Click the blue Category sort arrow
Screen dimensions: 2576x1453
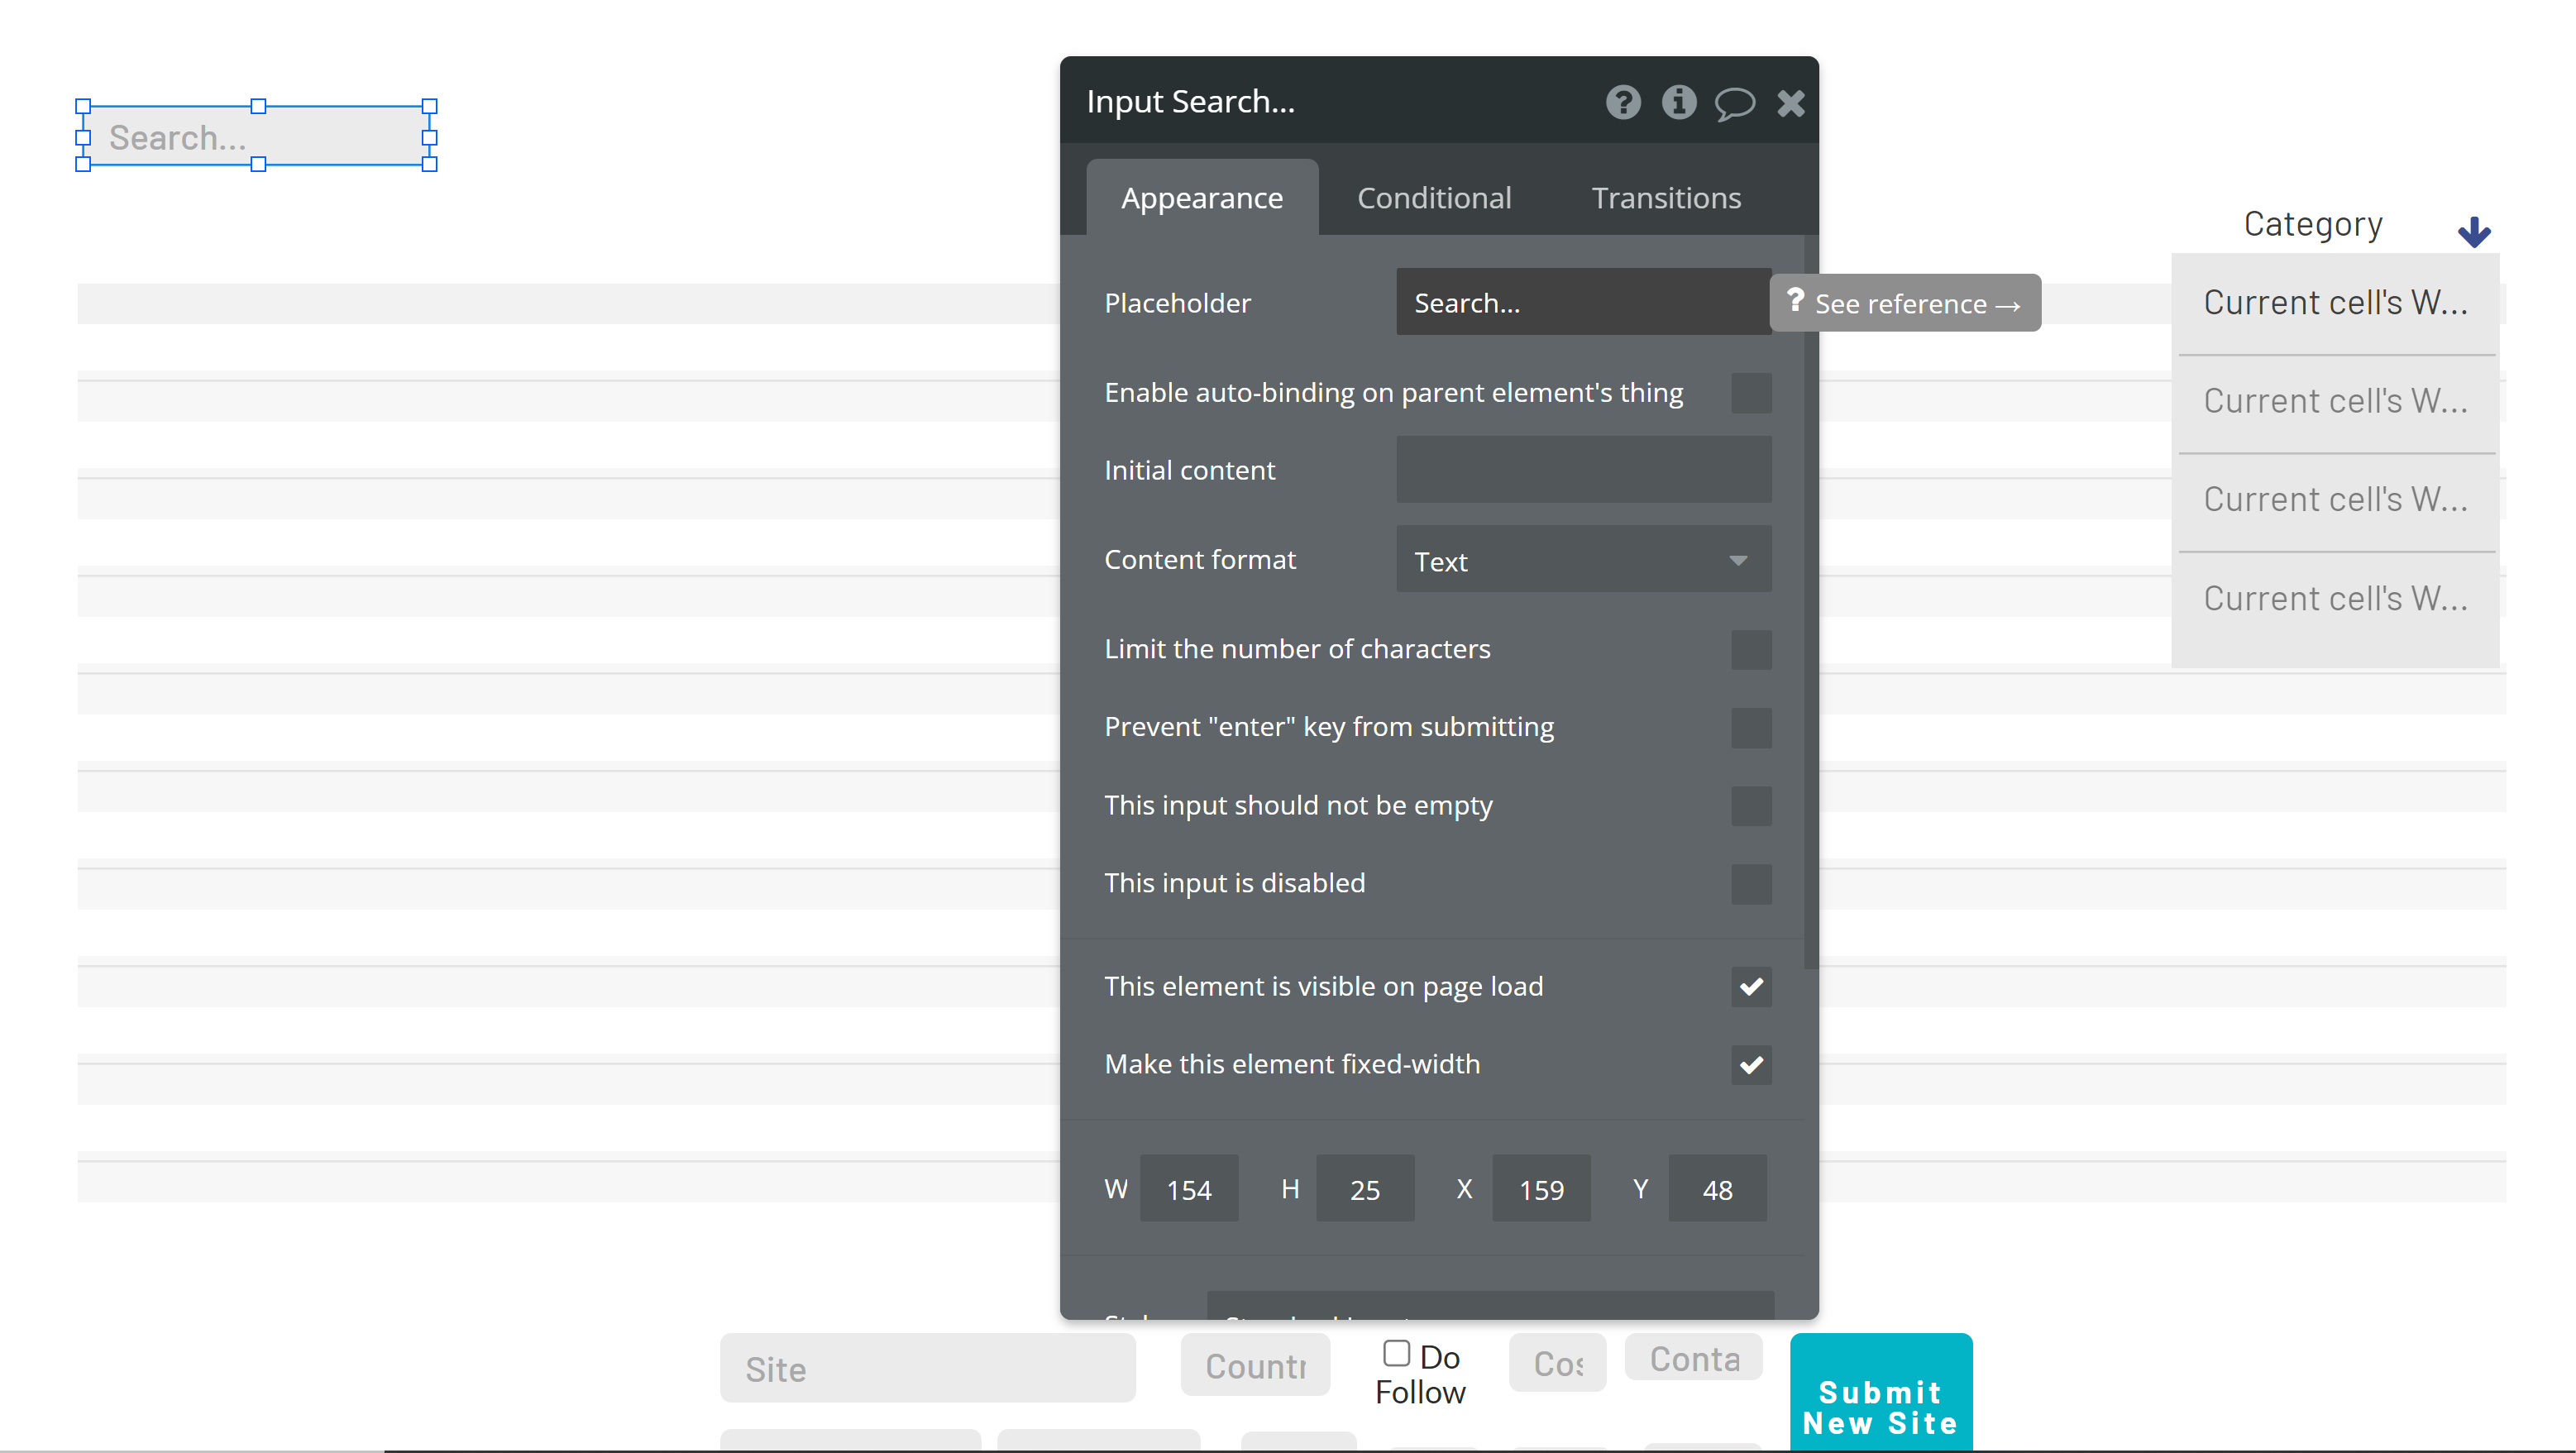click(x=2474, y=232)
